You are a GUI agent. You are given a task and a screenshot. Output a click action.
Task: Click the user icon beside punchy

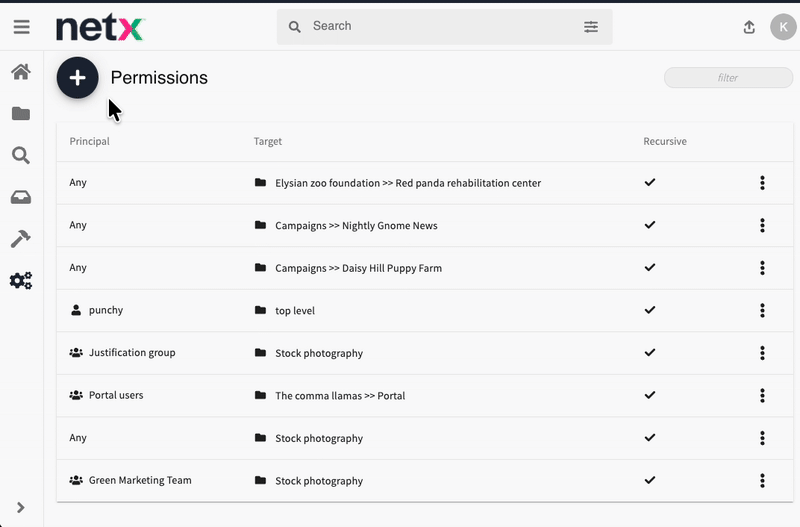[x=76, y=310]
